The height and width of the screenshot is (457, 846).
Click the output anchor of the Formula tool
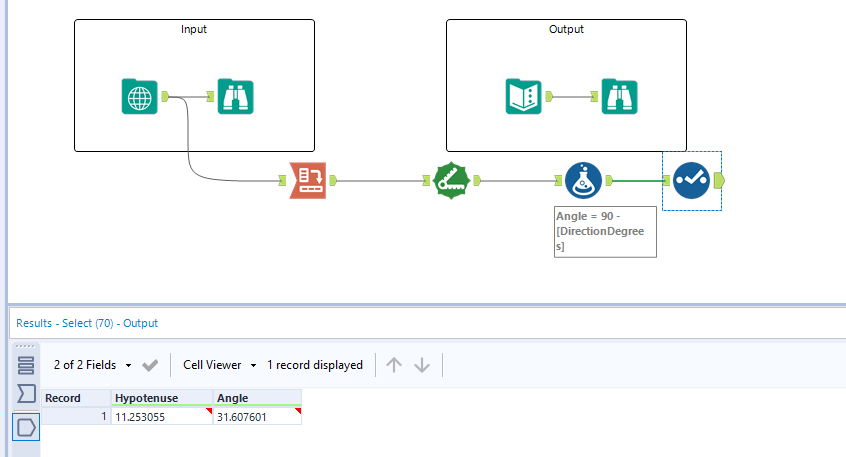pos(609,180)
